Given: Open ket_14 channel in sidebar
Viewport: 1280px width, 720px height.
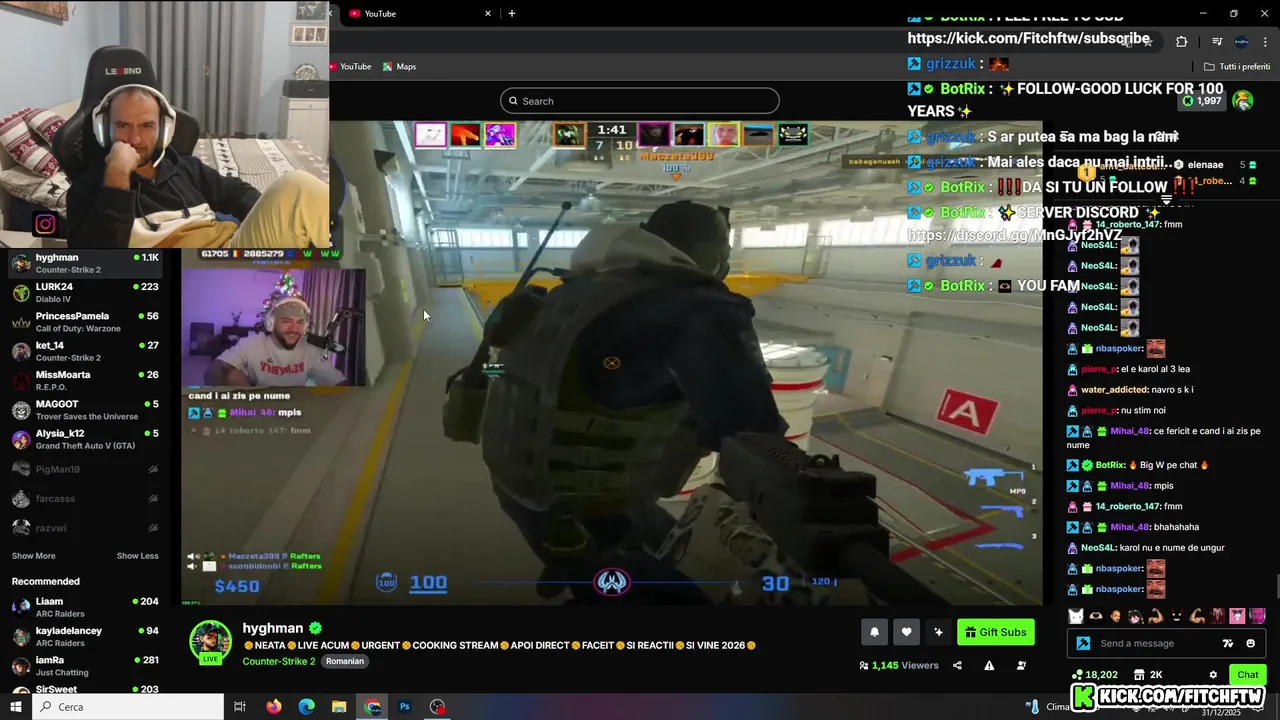Looking at the screenshot, I should coord(85,351).
